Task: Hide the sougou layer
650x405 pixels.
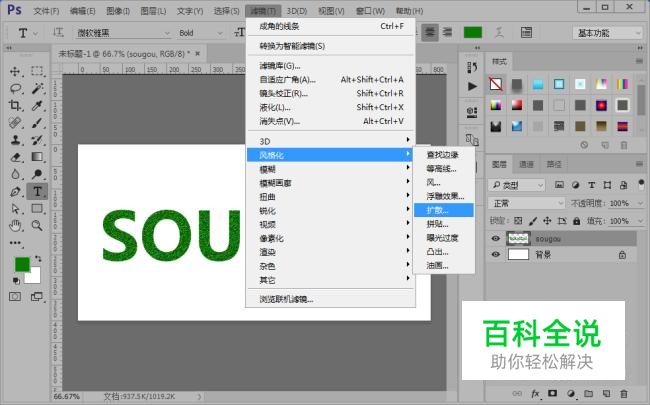Action: point(495,238)
